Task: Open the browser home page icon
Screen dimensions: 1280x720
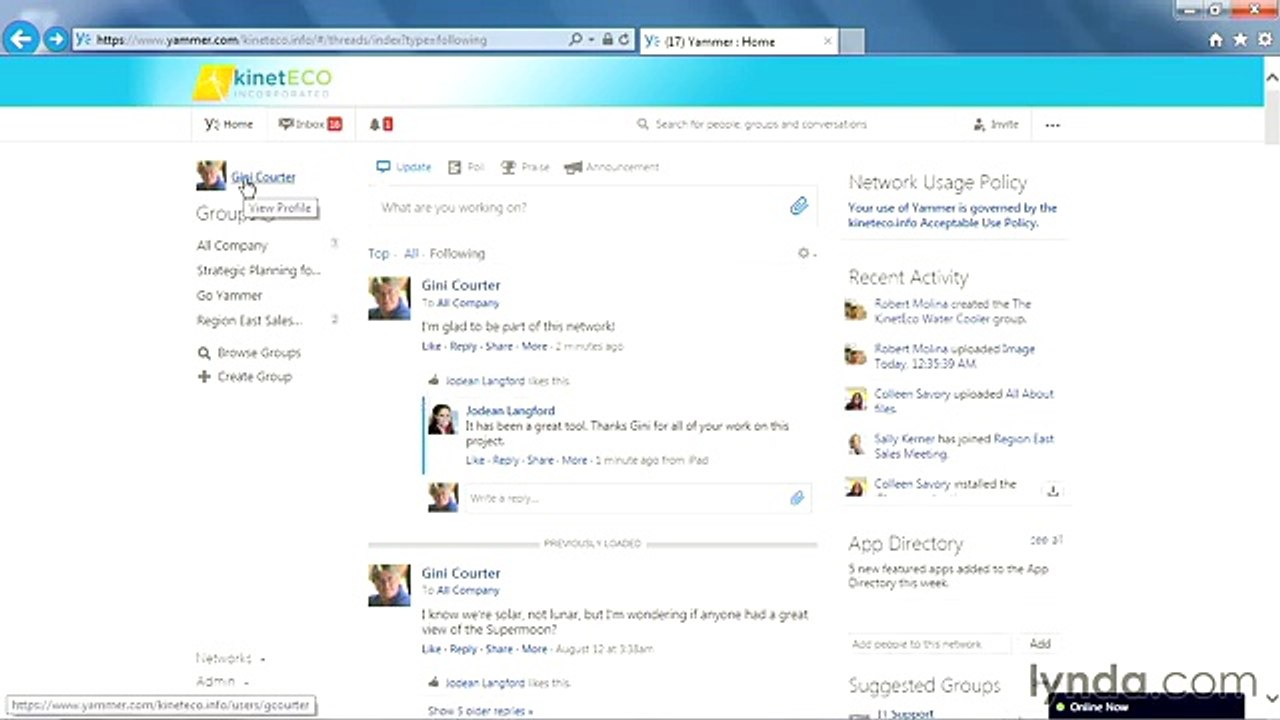Action: point(1216,40)
